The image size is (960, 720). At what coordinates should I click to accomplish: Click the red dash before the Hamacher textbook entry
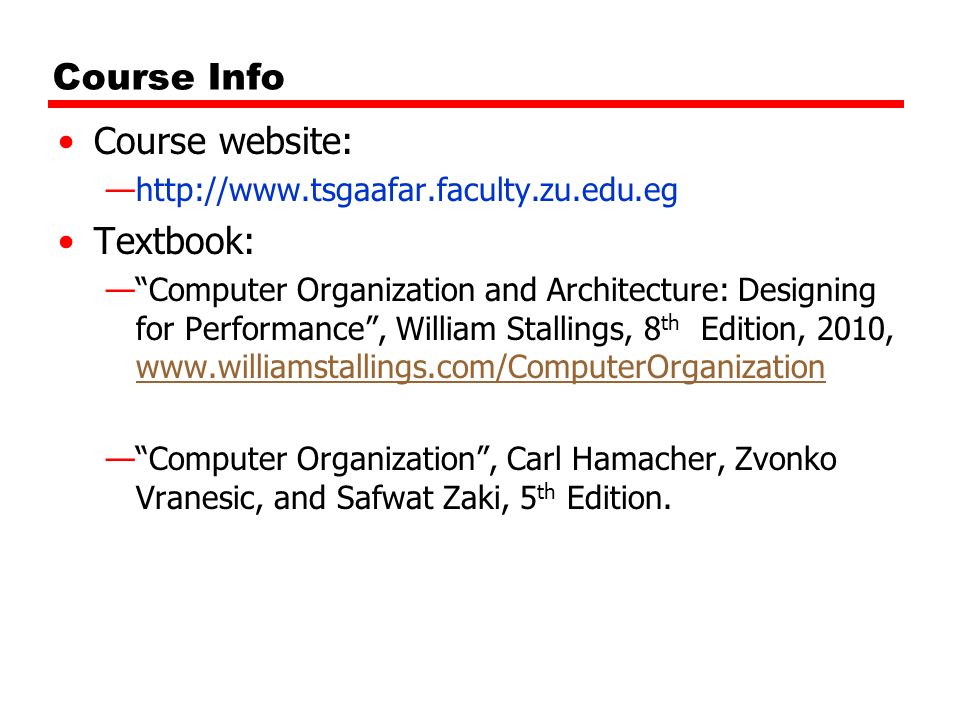[120, 459]
